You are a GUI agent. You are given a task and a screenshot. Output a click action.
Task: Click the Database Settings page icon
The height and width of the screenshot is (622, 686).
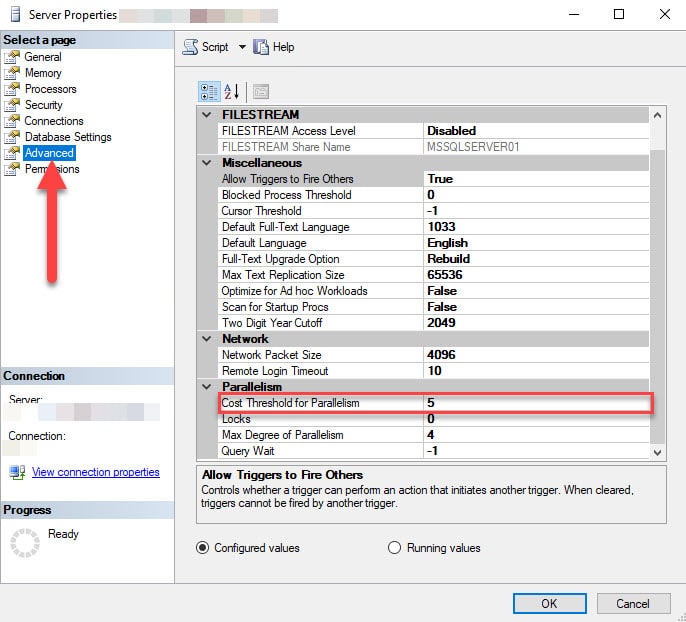[12, 137]
